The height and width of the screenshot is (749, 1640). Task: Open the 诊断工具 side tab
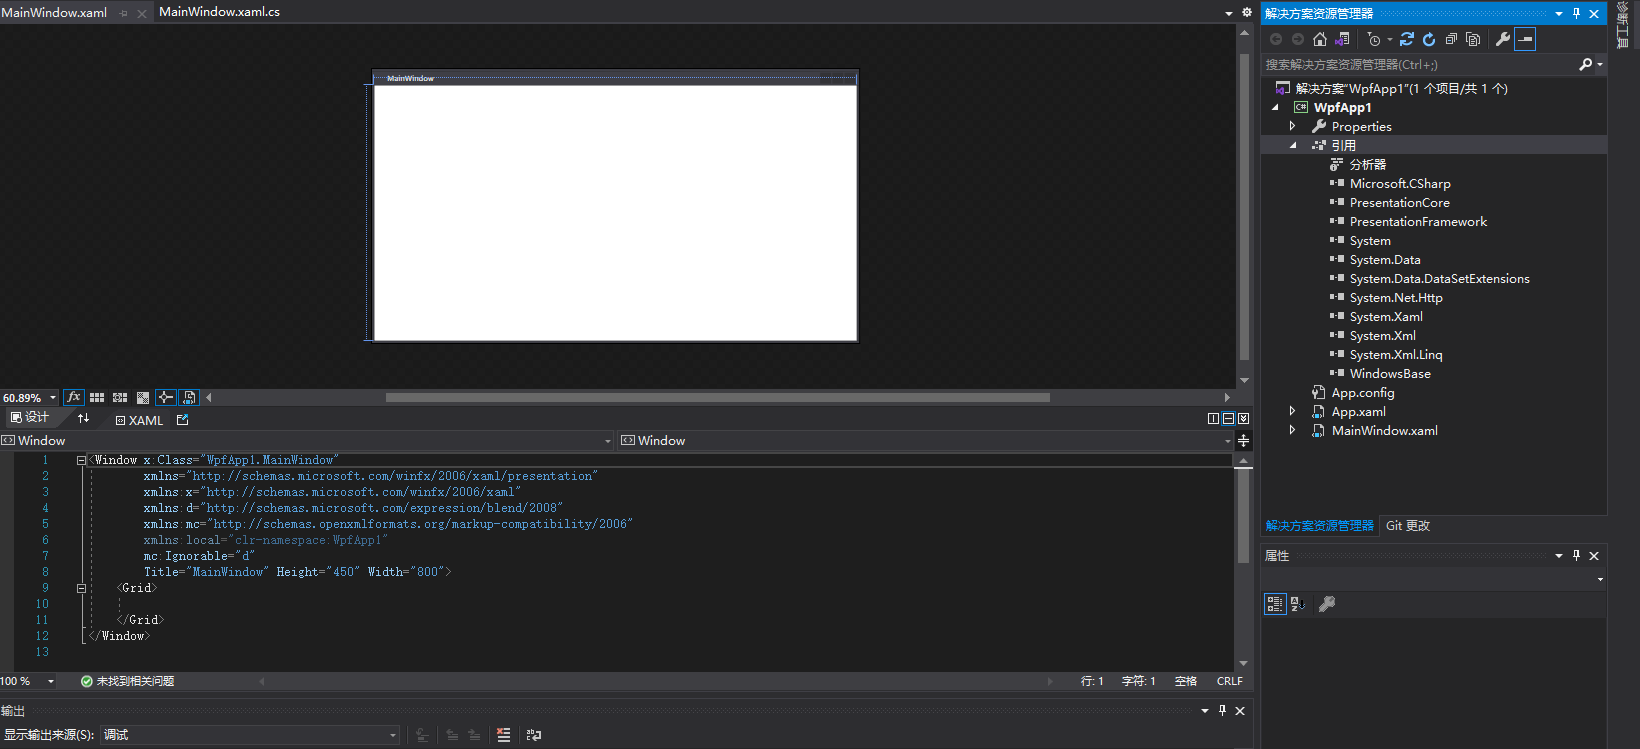(1623, 26)
